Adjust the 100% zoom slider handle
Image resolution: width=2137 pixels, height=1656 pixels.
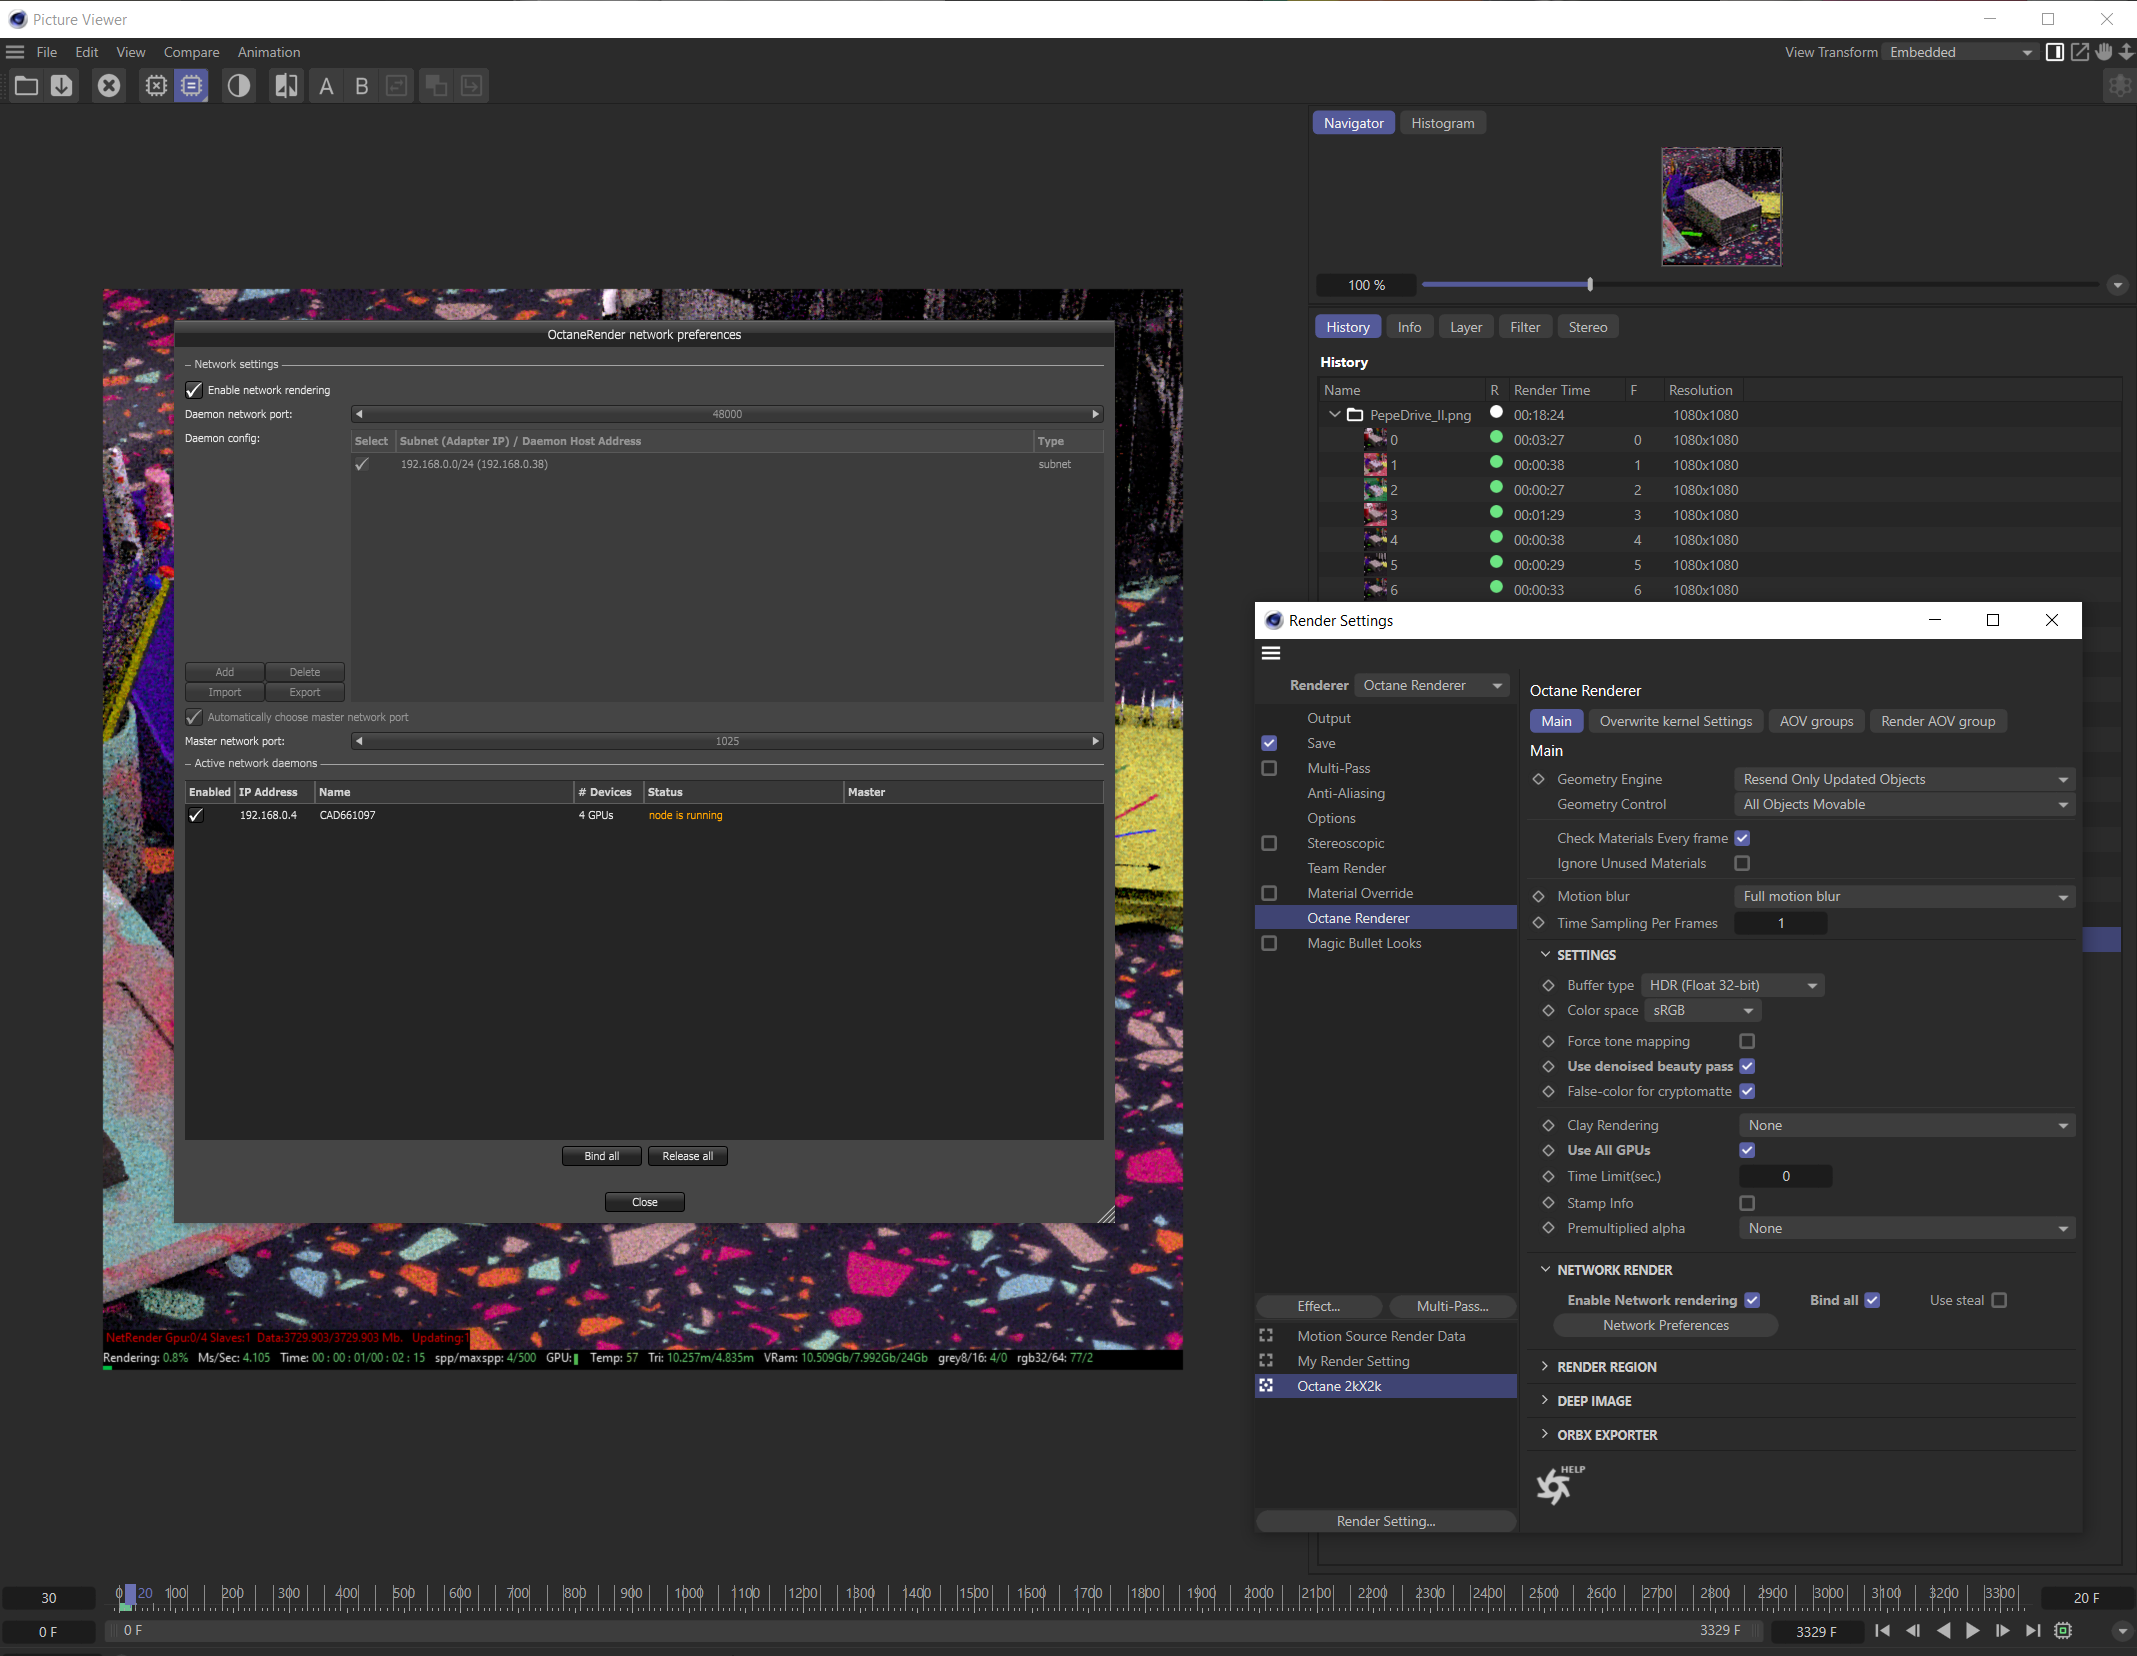click(x=1590, y=285)
